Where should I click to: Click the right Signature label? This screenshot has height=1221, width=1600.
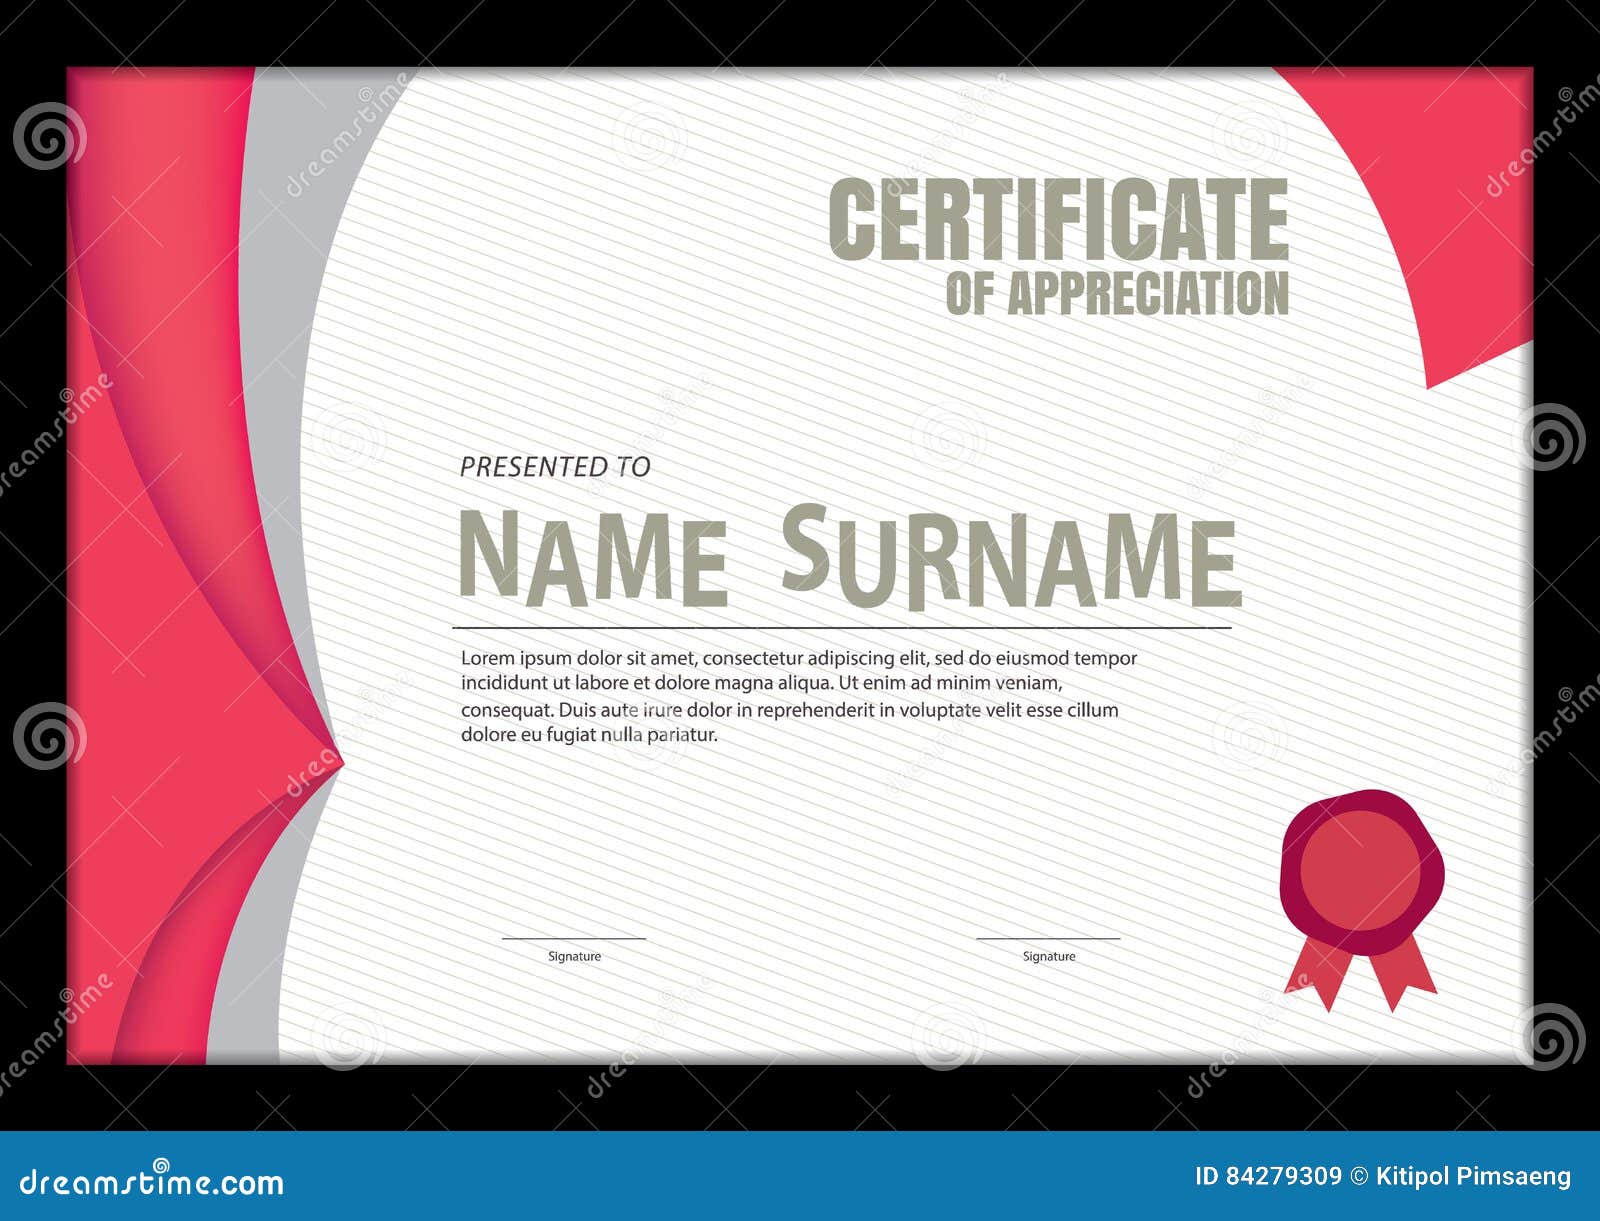point(1048,956)
